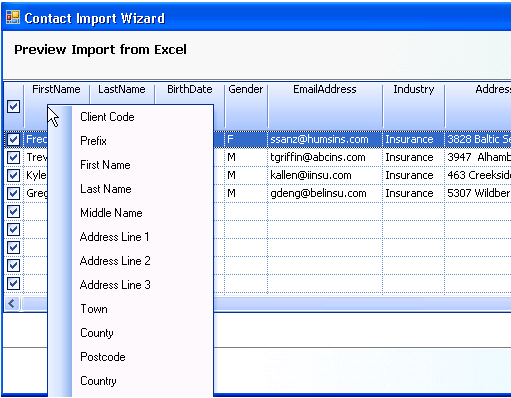Click the Industry column header
This screenshot has width=511, height=398.
[414, 105]
